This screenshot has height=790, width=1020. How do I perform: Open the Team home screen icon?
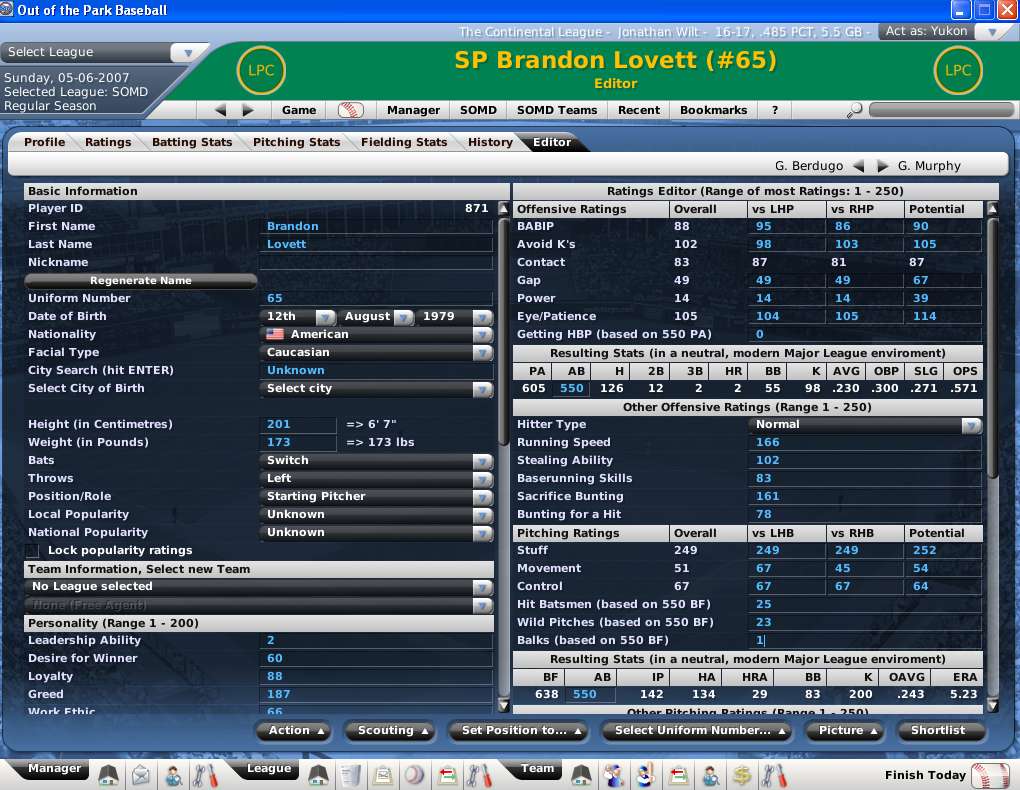(x=582, y=775)
